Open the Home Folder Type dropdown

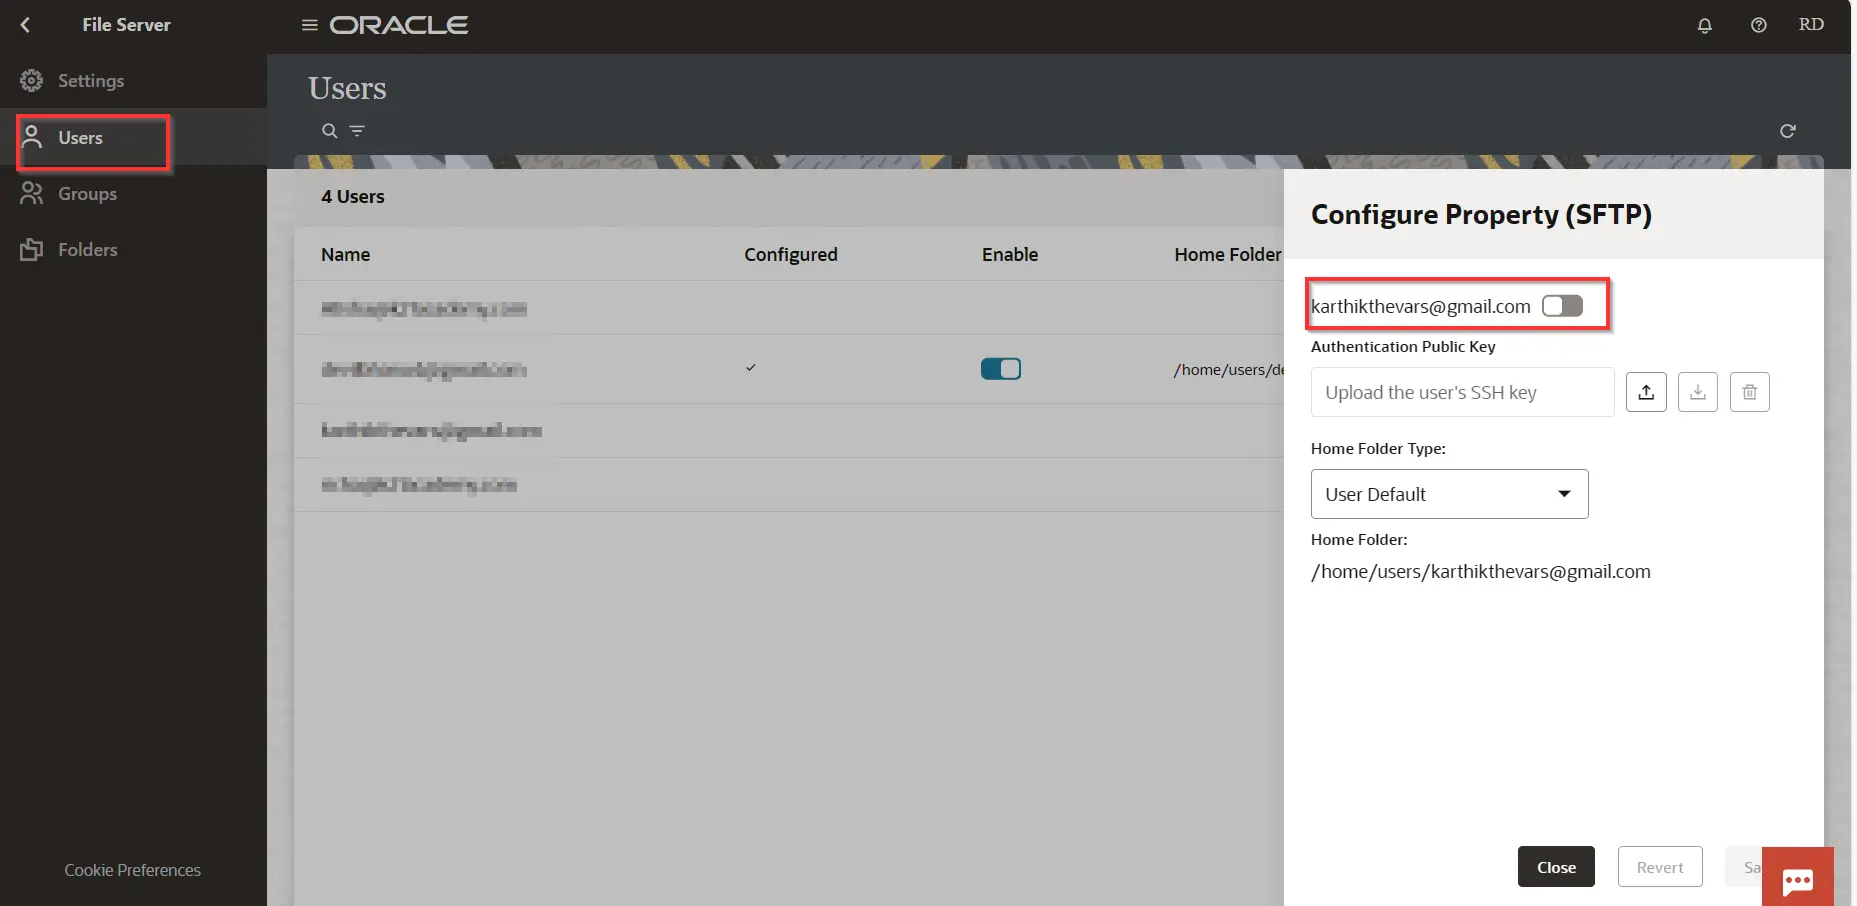coord(1449,494)
